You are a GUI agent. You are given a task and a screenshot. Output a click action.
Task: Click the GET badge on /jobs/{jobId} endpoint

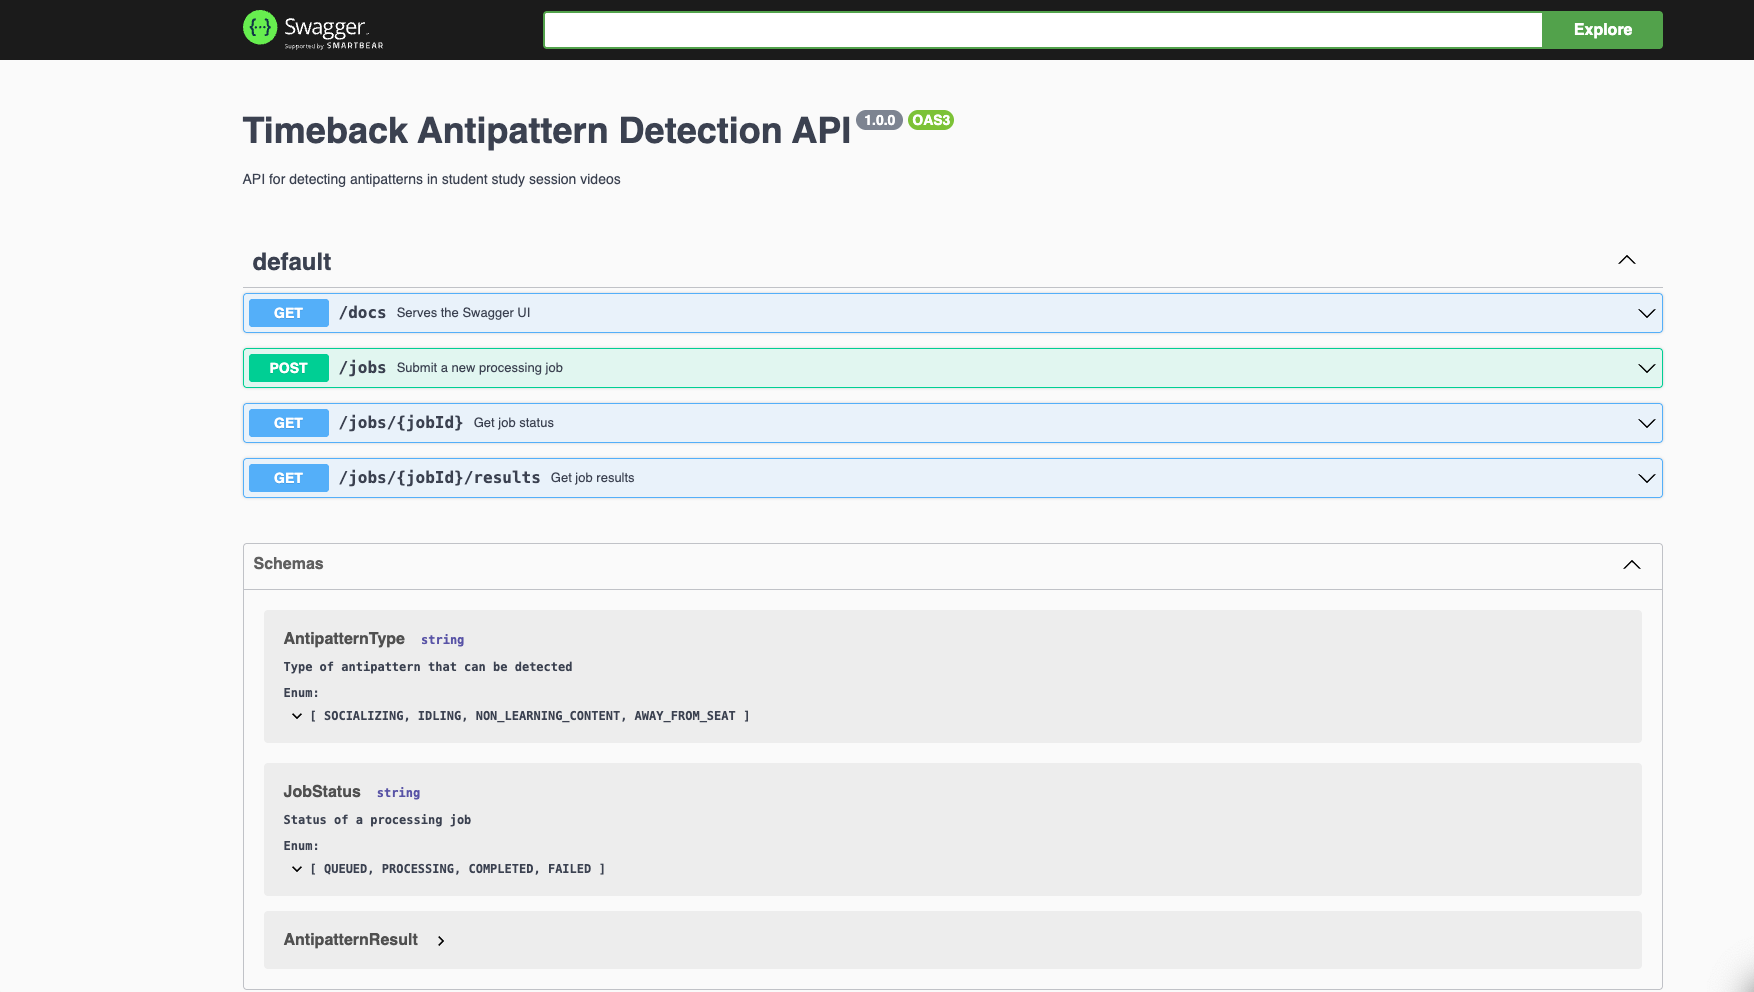[x=288, y=422]
